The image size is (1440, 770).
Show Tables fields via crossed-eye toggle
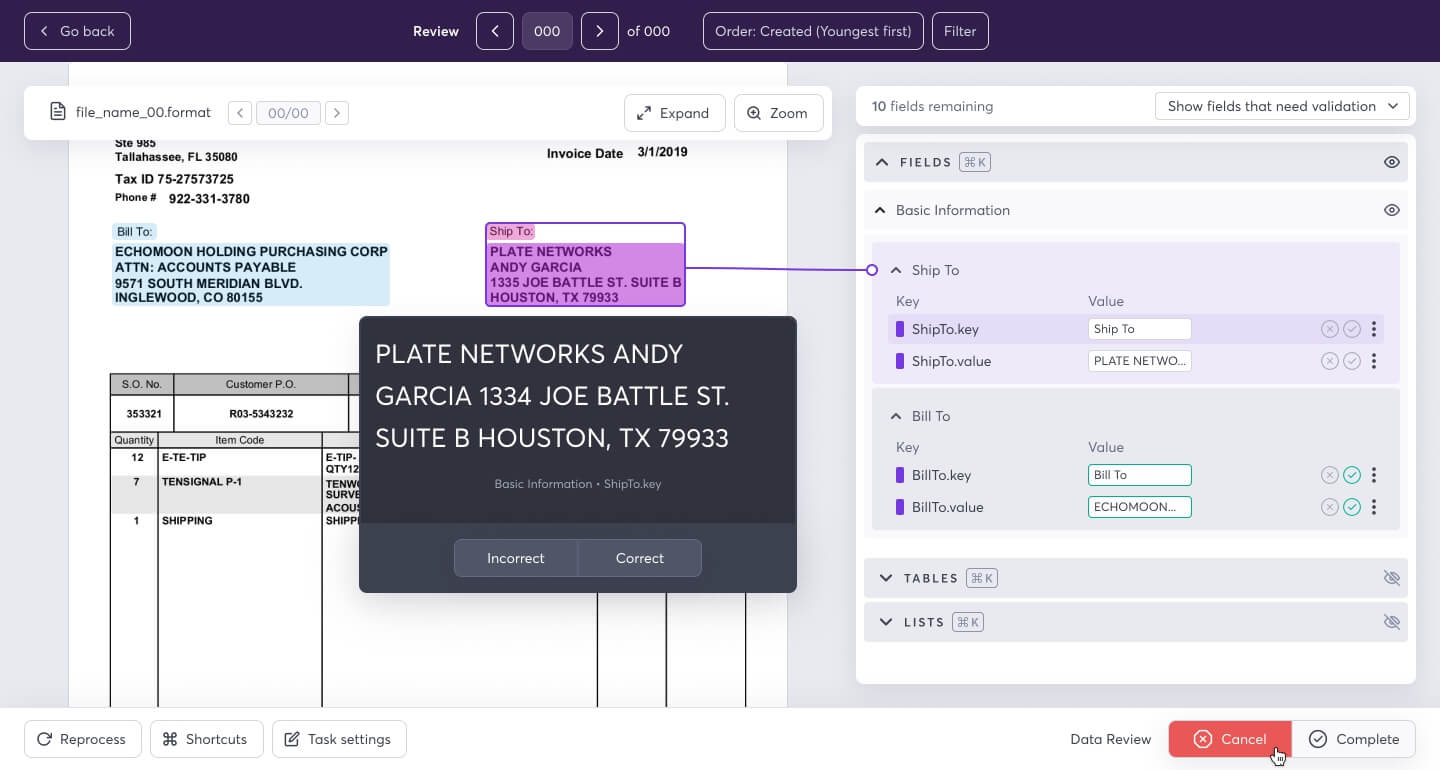[x=1392, y=578]
